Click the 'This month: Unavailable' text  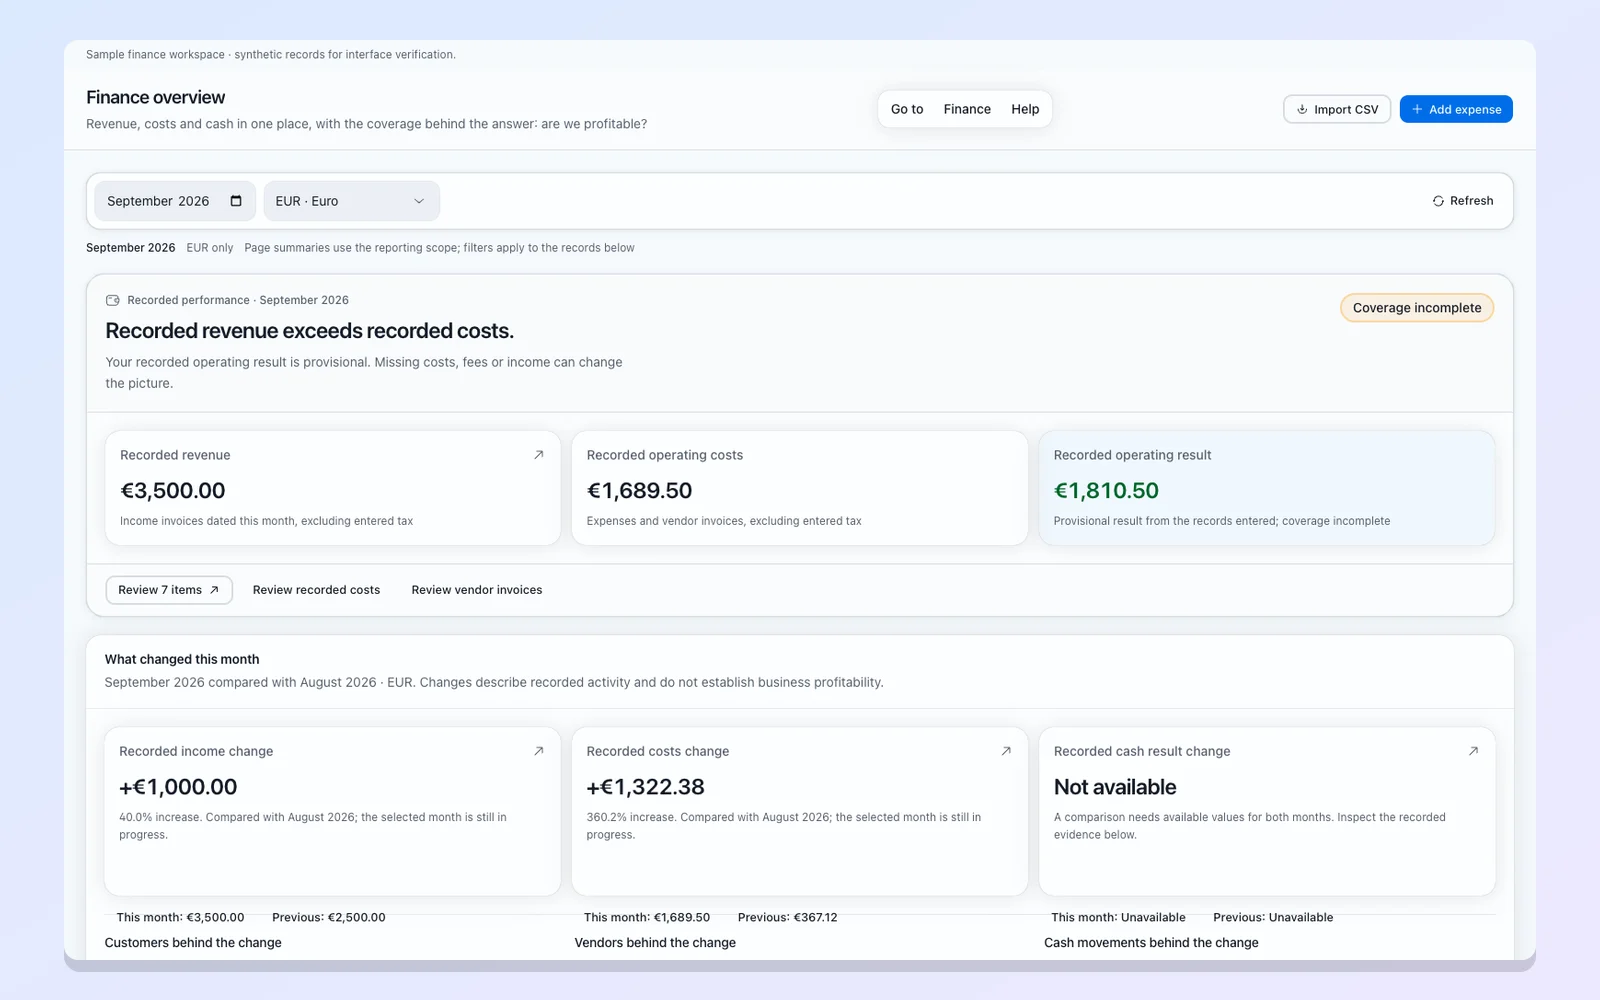1118,917
